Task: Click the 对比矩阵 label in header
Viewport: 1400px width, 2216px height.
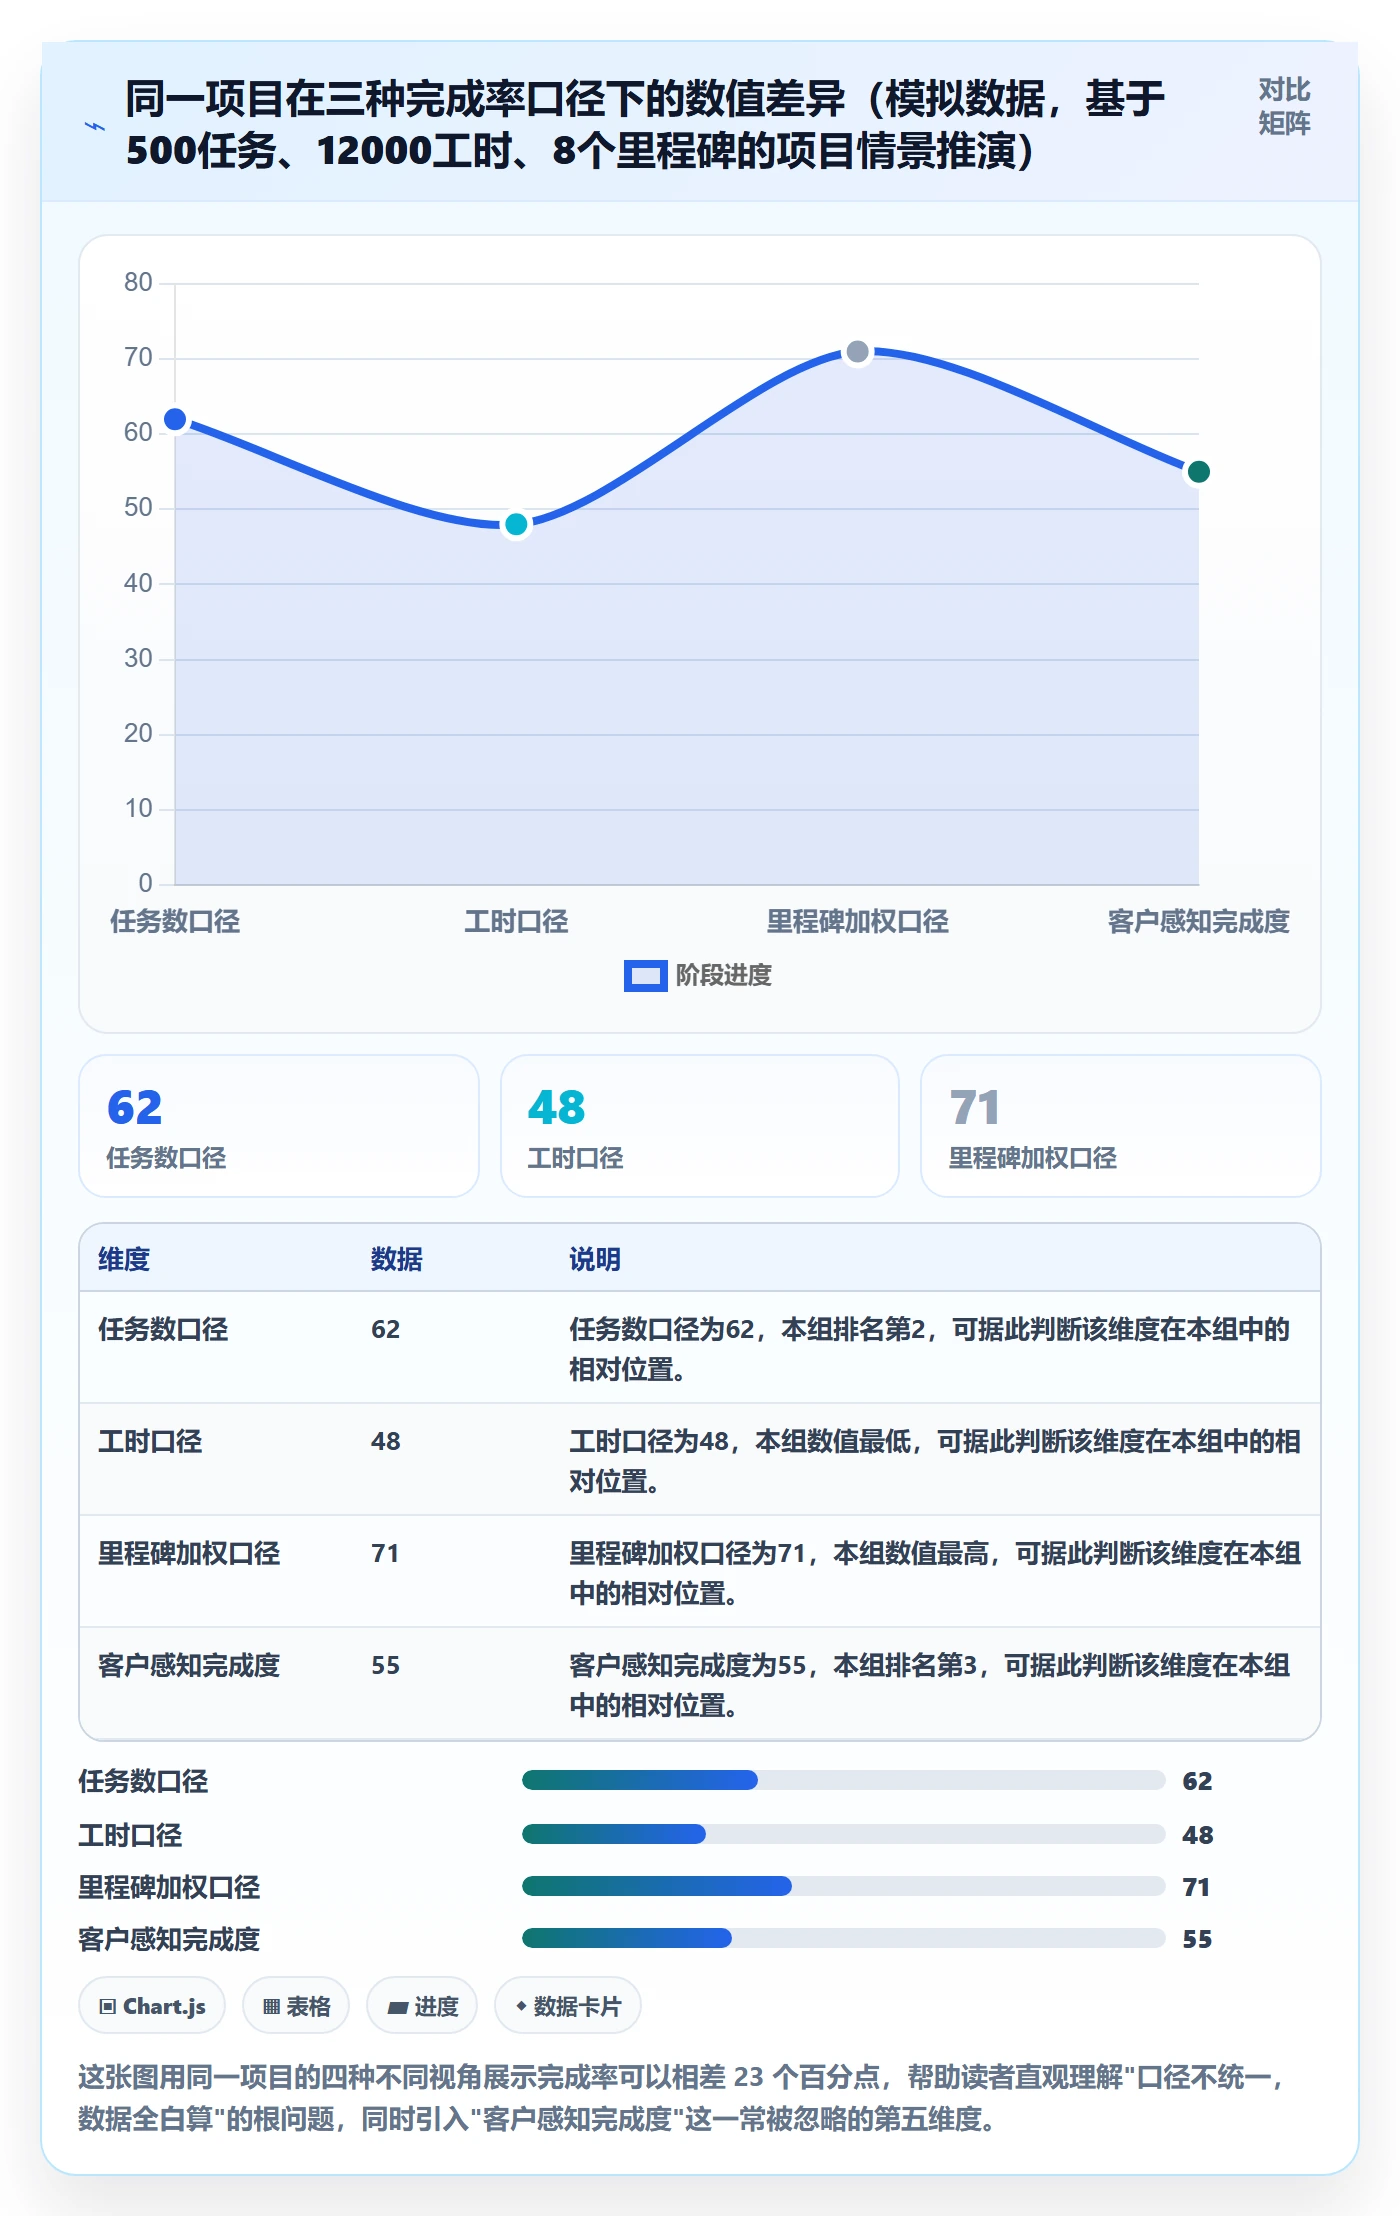Action: point(1284,107)
